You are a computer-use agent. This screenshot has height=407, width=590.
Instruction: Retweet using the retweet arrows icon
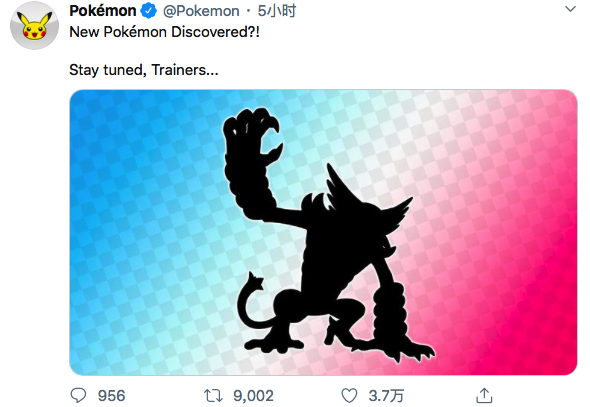[213, 396]
